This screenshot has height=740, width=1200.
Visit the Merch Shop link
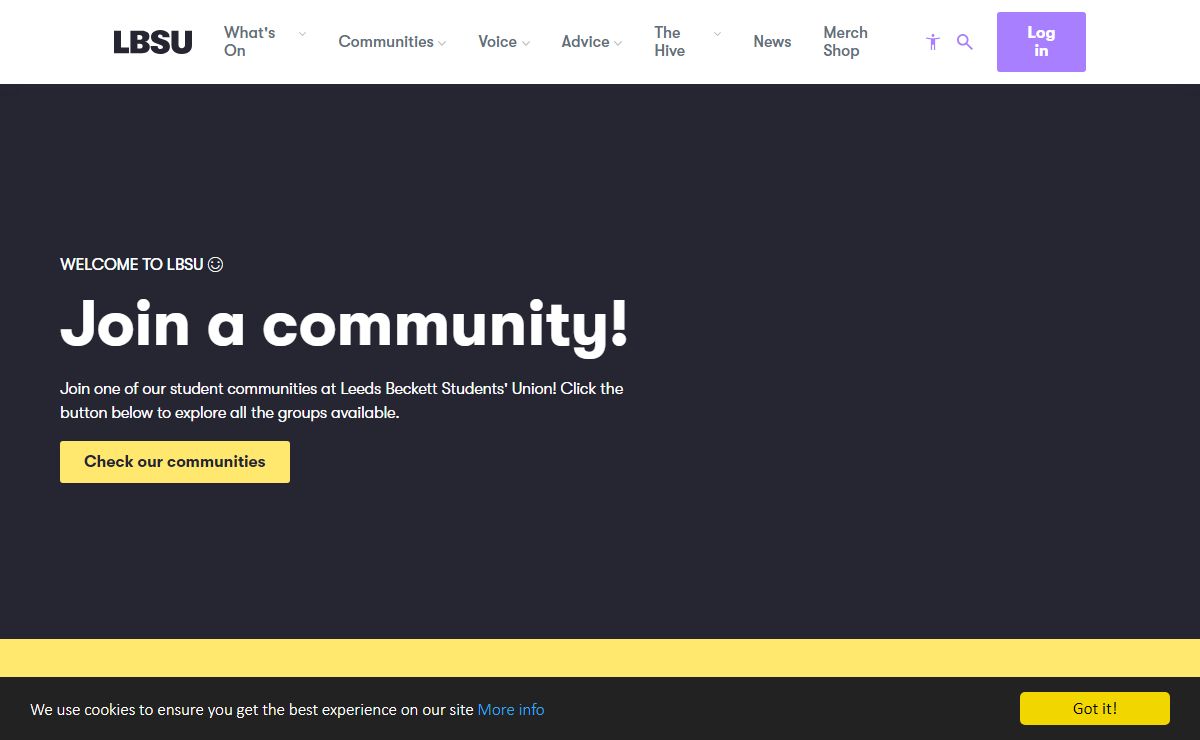846,42
